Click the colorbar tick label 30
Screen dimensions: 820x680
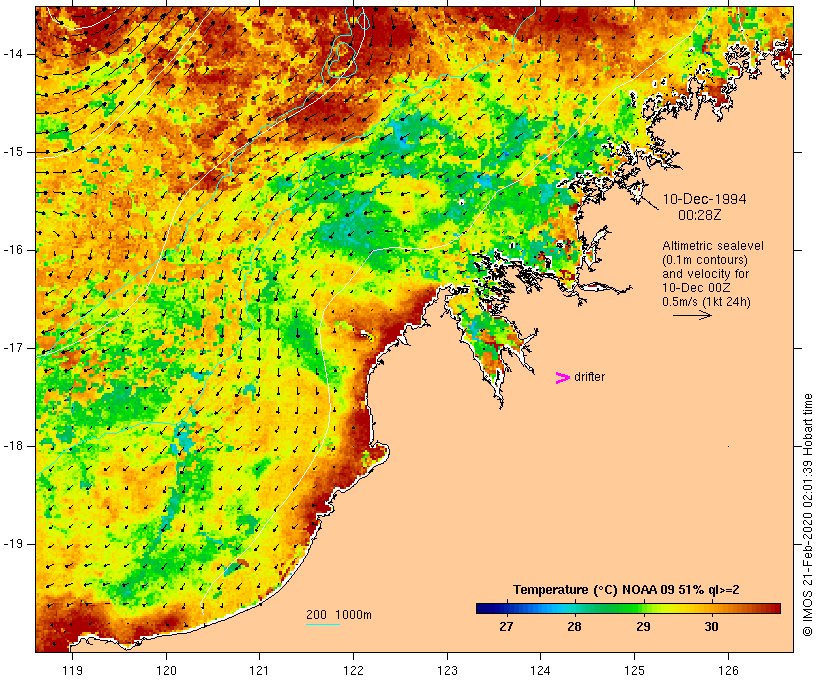711,626
